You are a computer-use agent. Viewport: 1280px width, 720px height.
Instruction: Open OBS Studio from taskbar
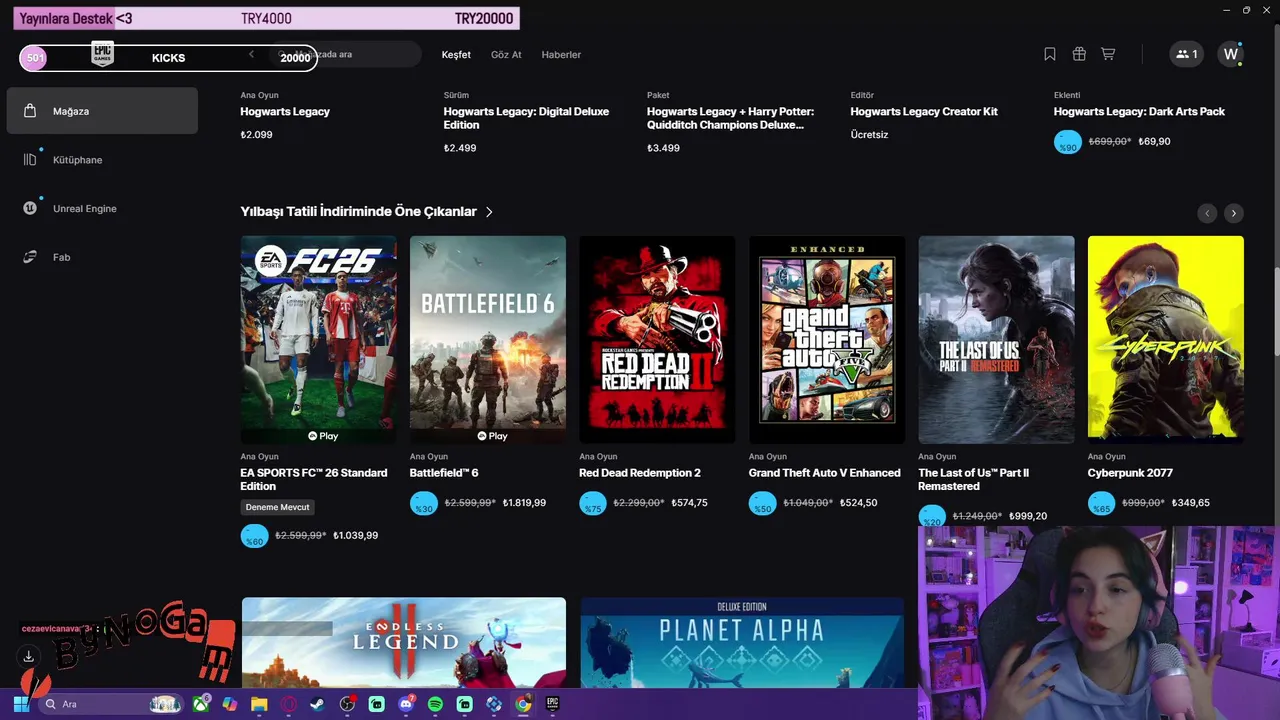point(347,704)
